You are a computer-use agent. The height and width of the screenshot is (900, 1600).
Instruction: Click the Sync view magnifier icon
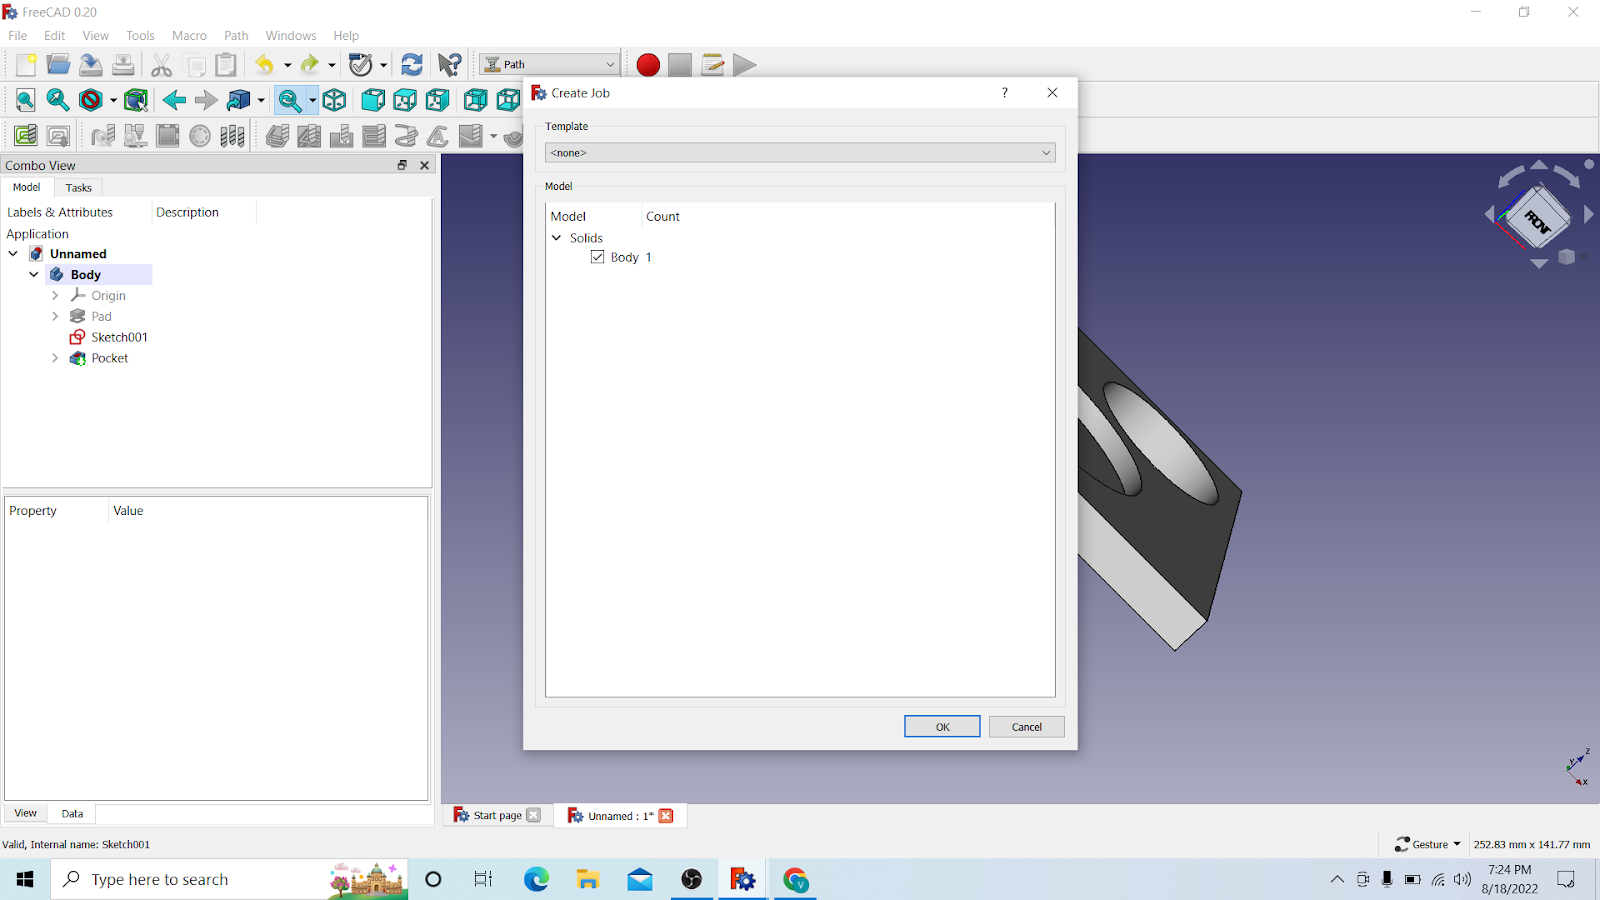290,100
